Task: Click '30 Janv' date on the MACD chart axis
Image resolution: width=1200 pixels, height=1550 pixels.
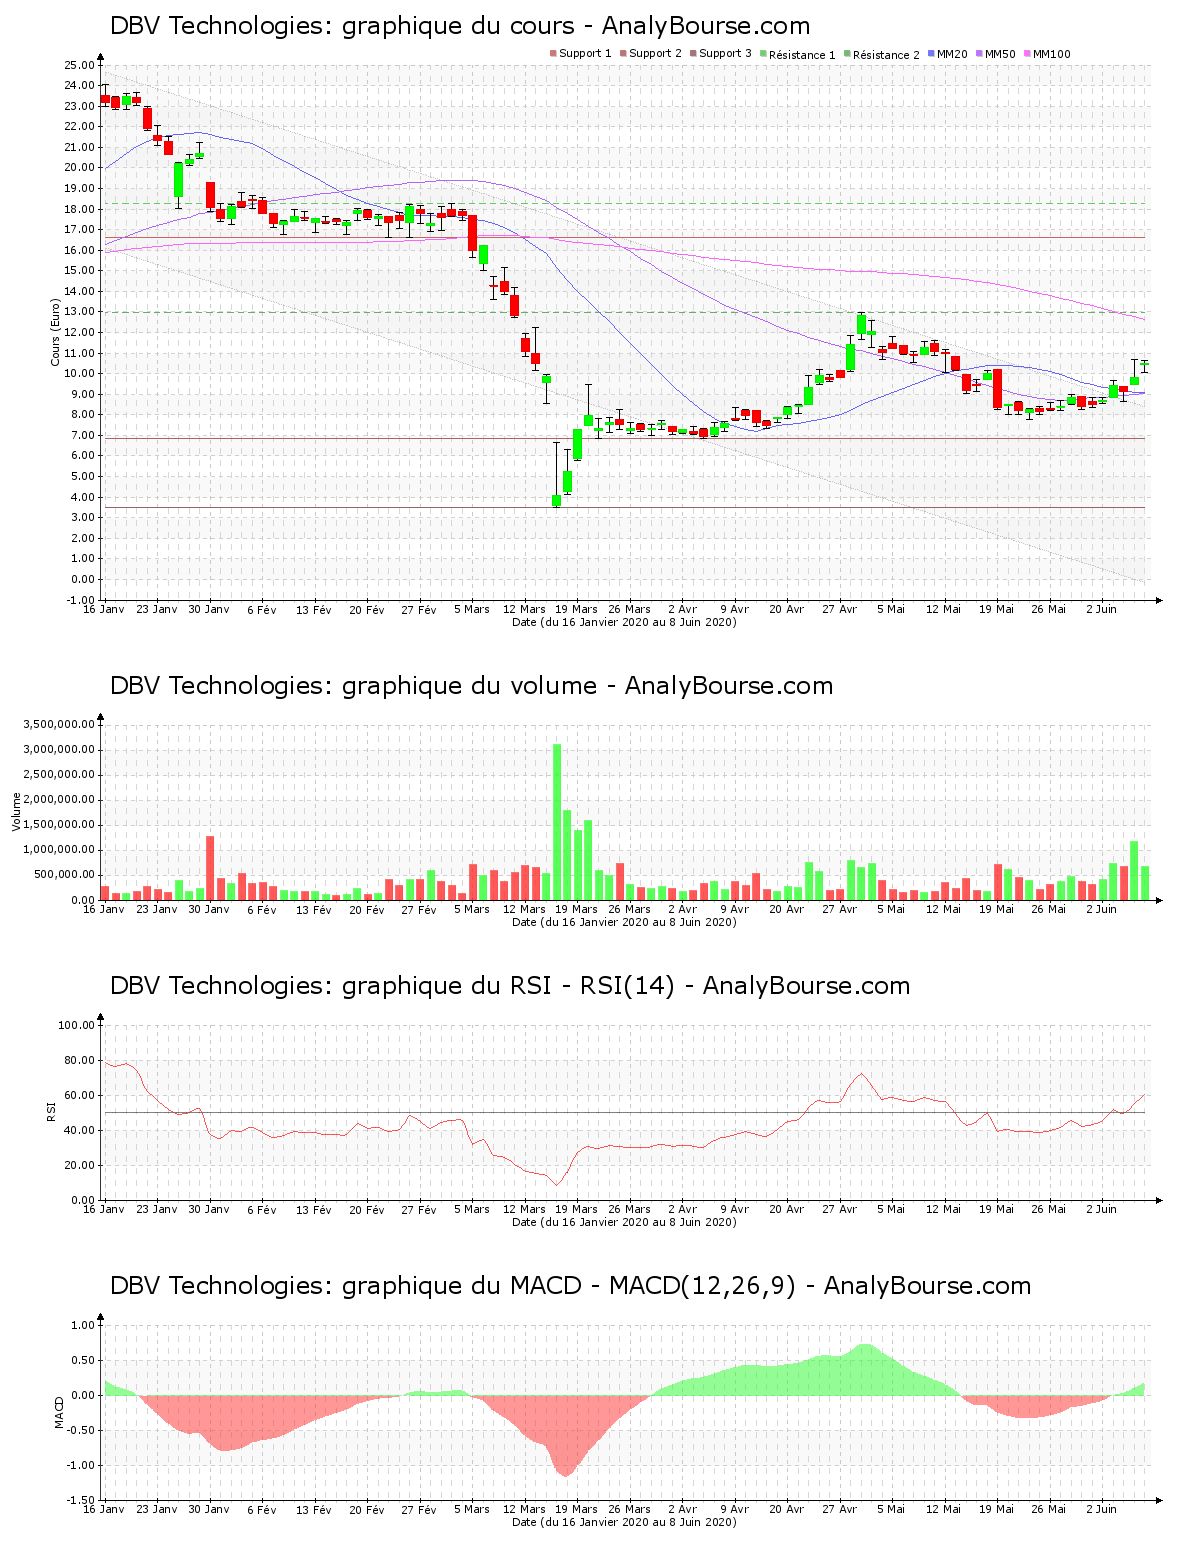Action: coord(209,1509)
